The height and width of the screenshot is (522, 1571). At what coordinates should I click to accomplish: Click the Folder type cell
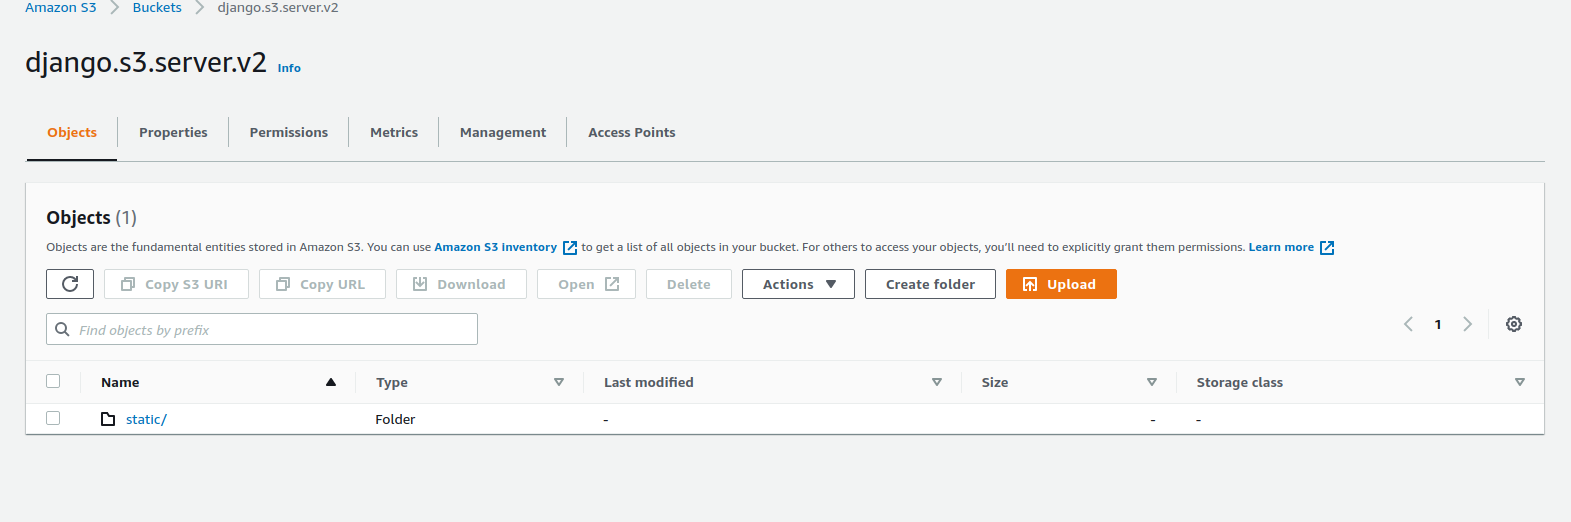(x=395, y=419)
